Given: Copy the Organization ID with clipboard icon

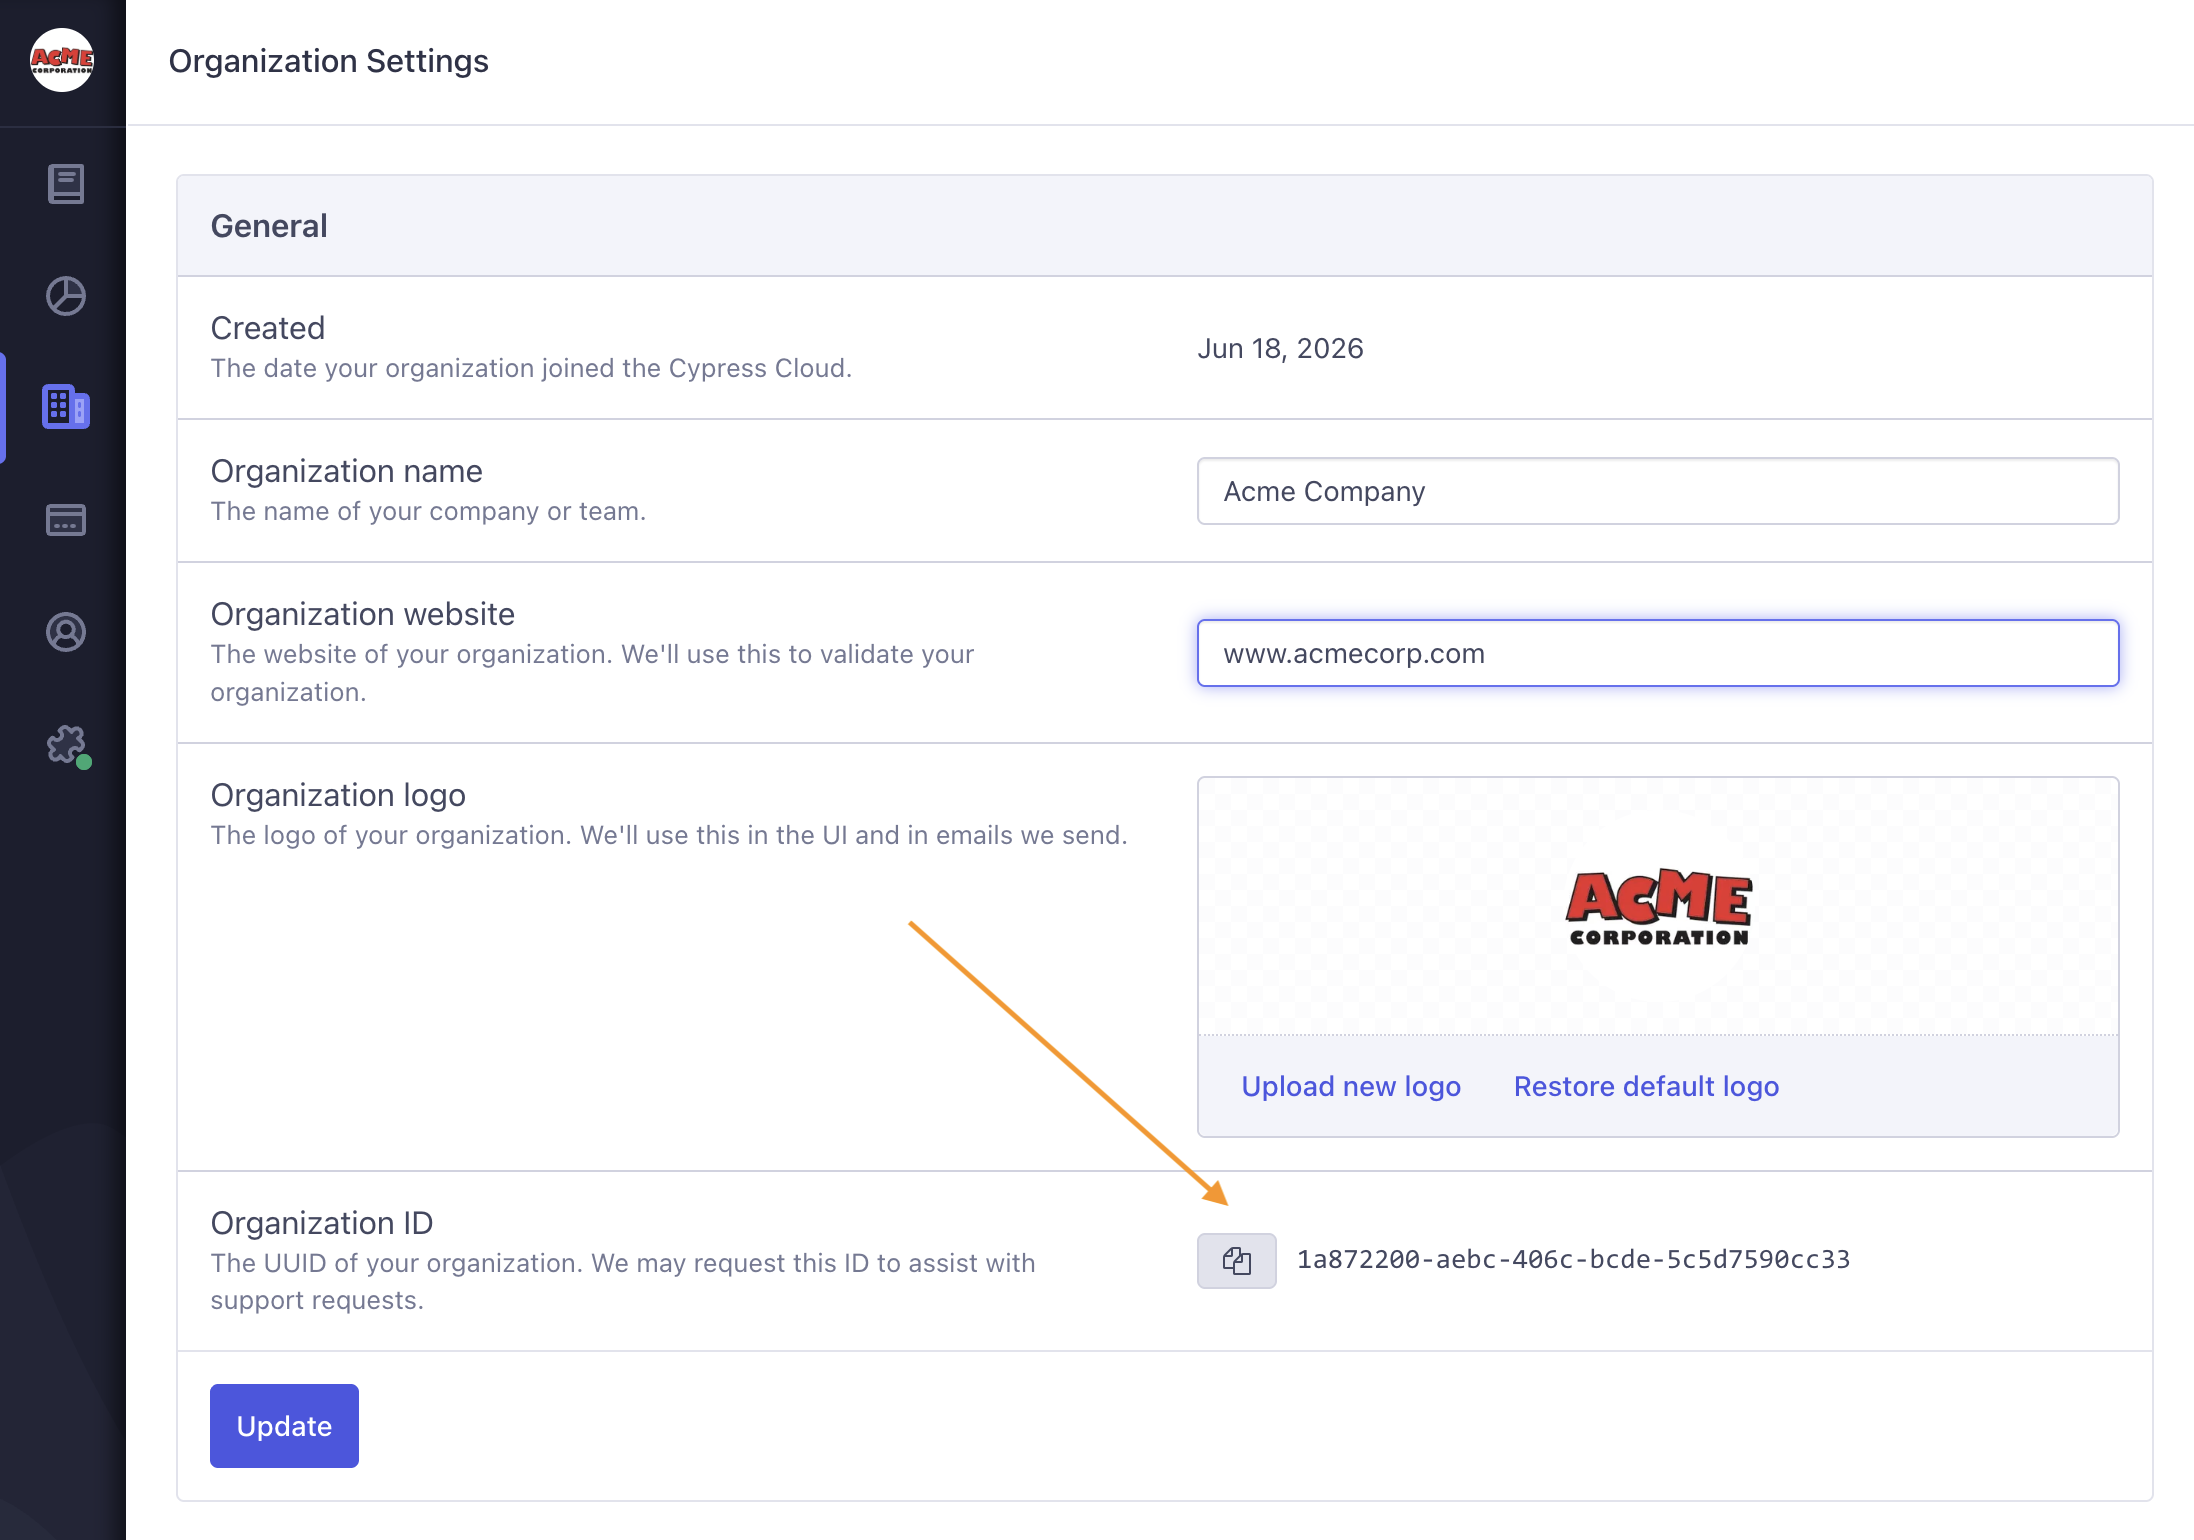Looking at the screenshot, I should click(1237, 1260).
